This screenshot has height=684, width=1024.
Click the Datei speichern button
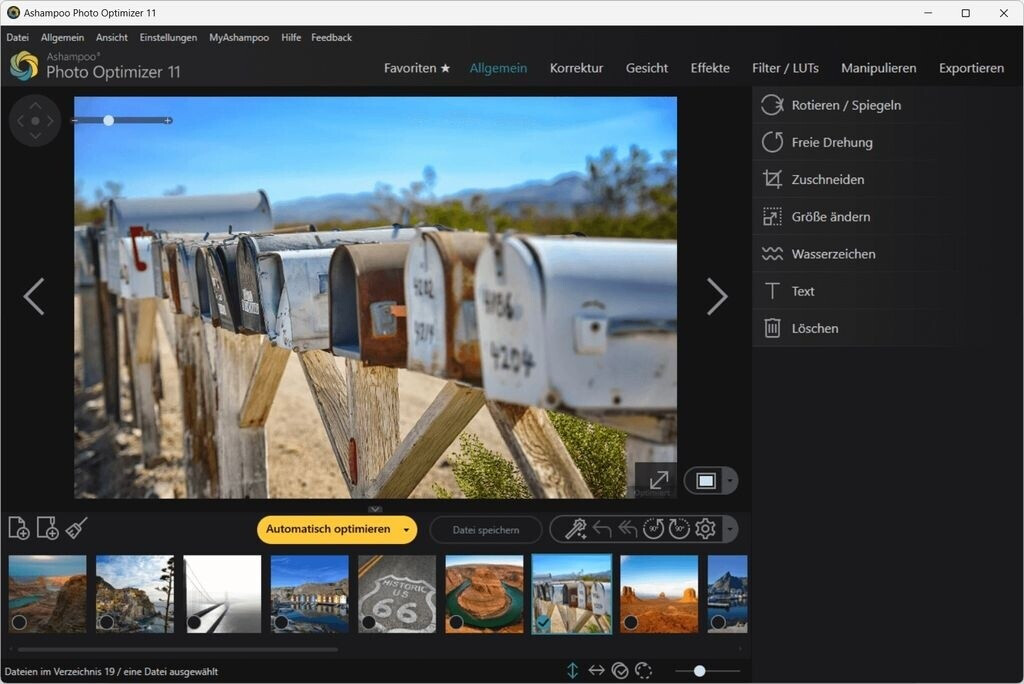tap(485, 529)
